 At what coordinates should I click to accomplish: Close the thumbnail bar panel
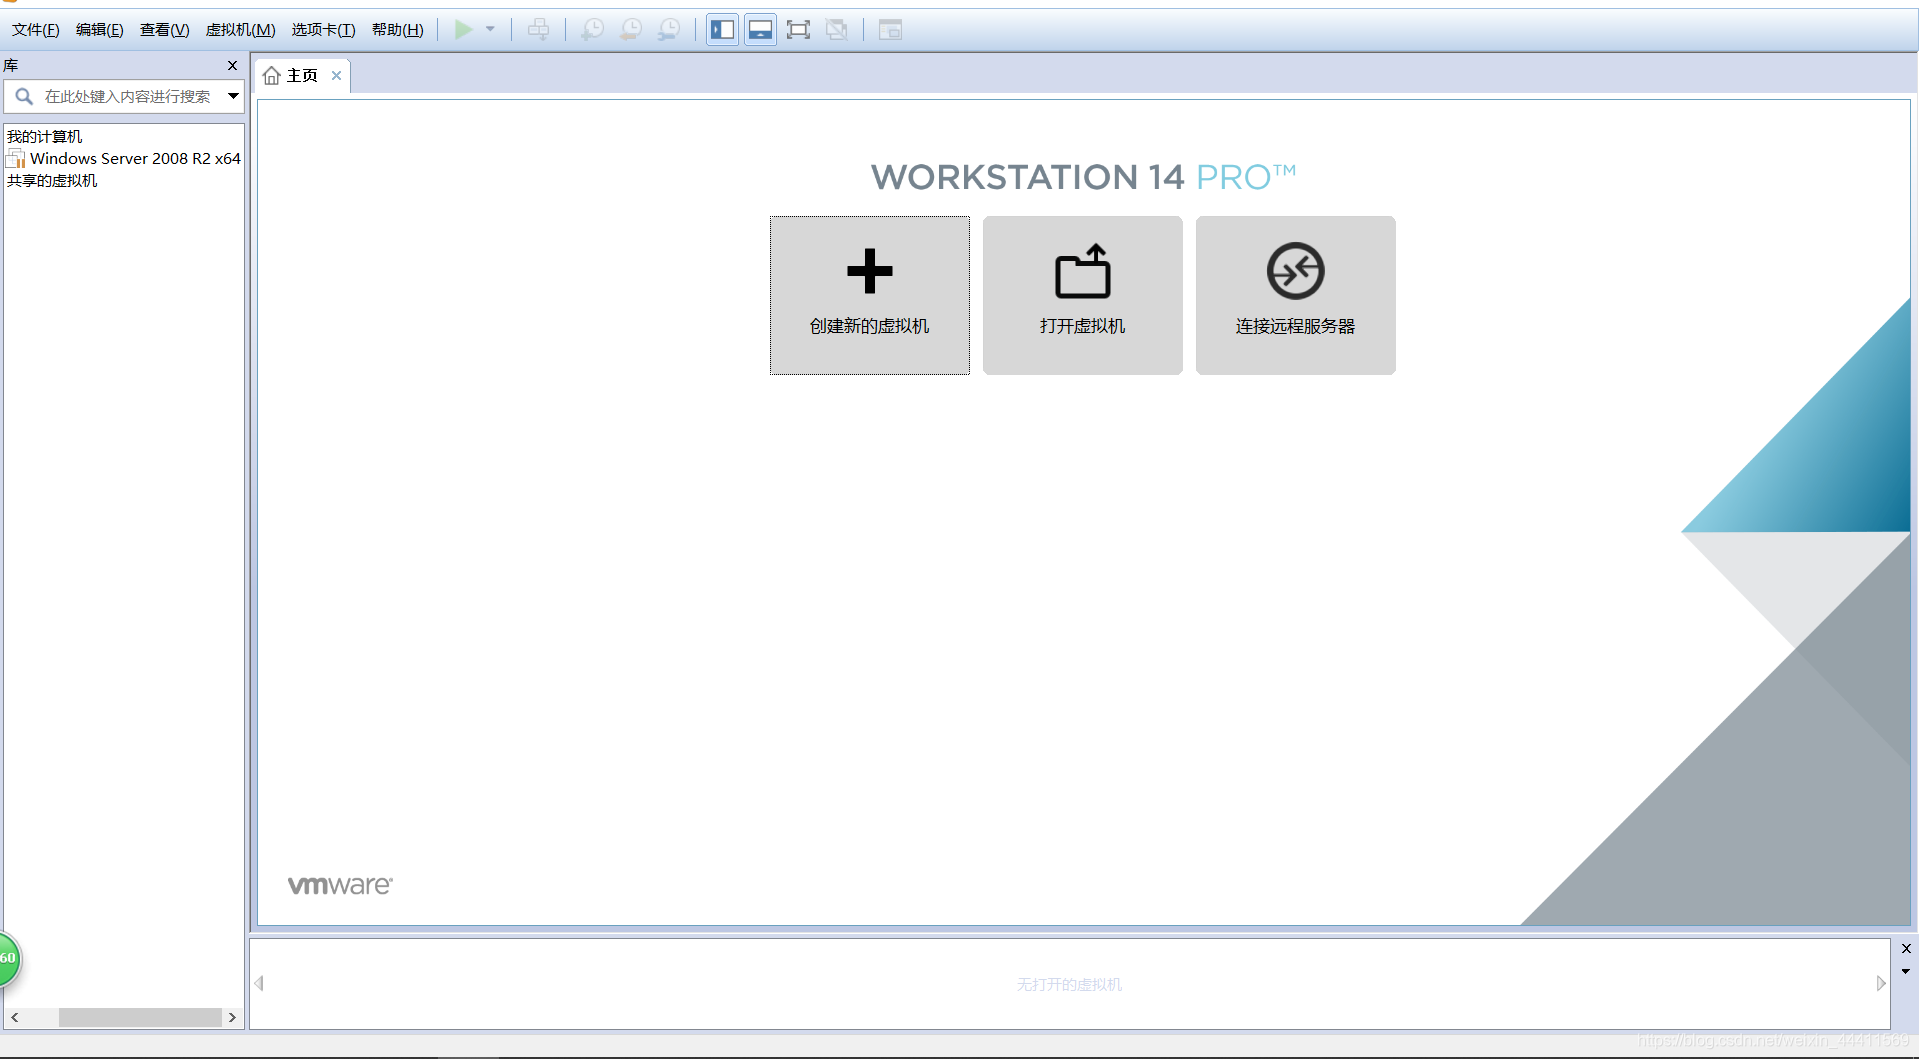[1906, 948]
